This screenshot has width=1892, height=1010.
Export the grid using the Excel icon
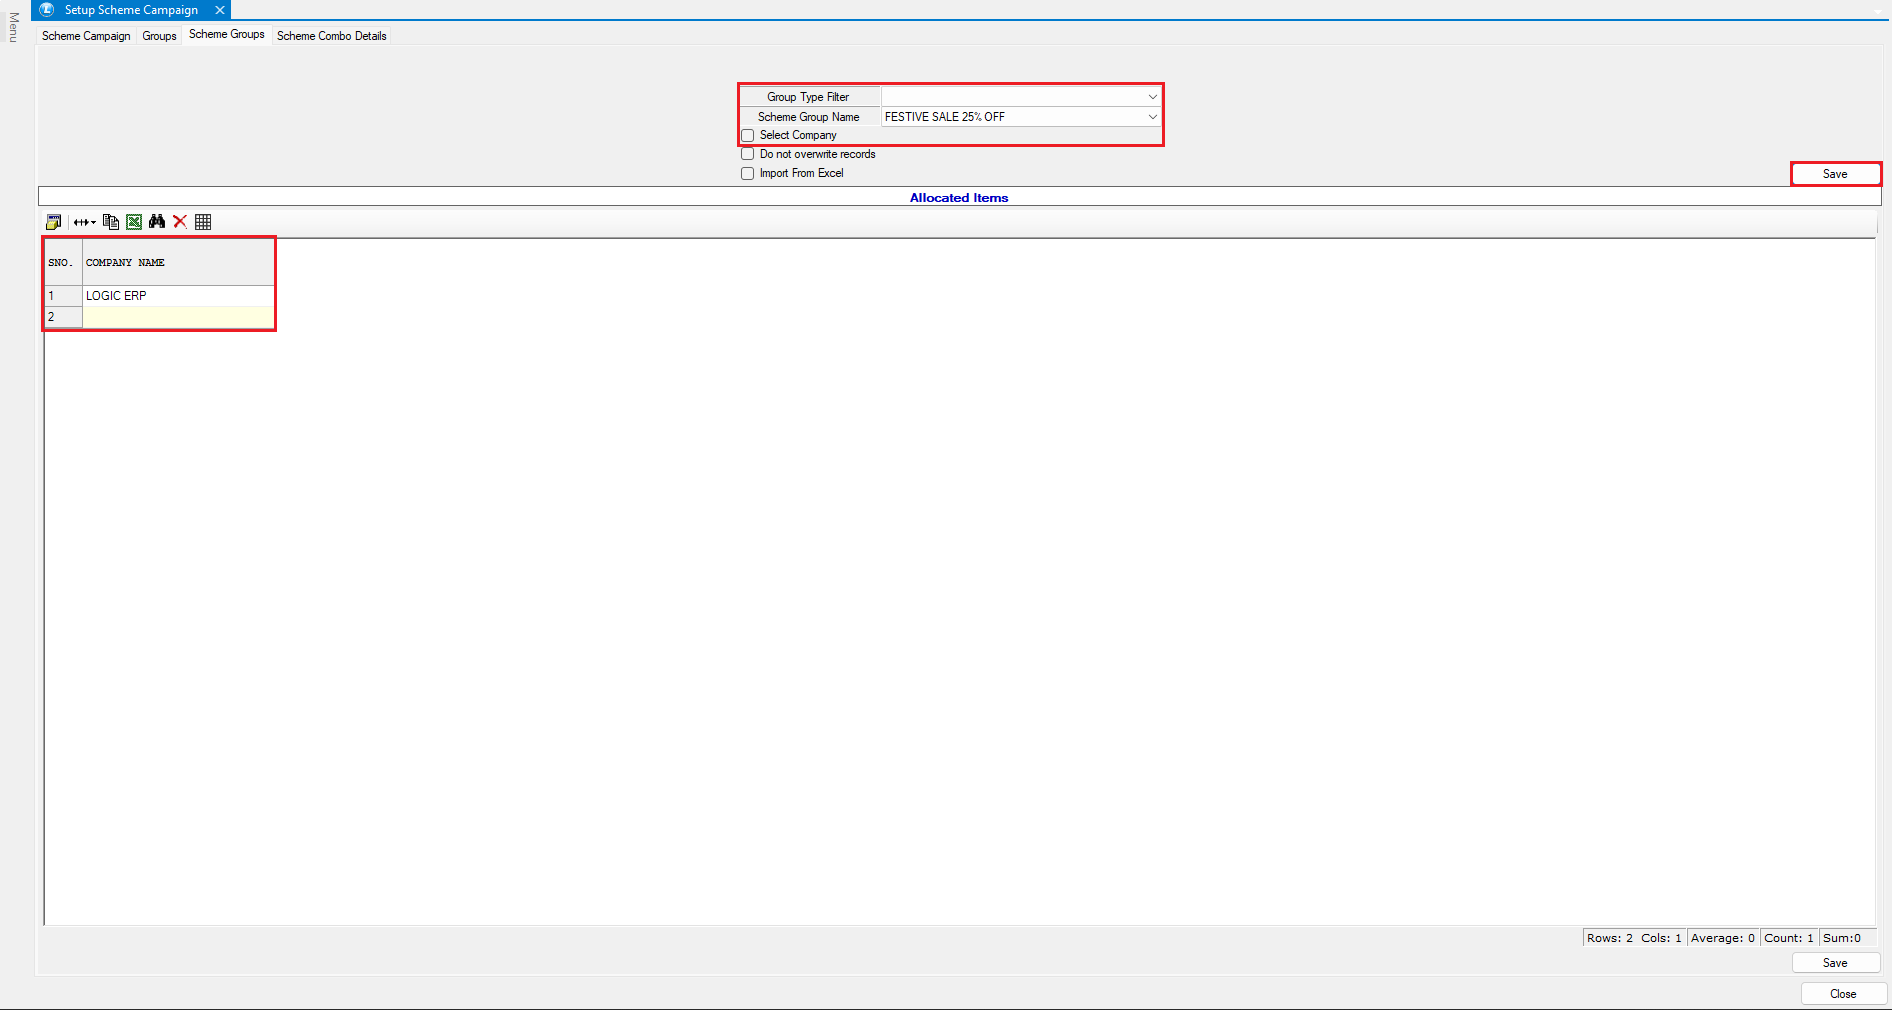click(x=134, y=222)
